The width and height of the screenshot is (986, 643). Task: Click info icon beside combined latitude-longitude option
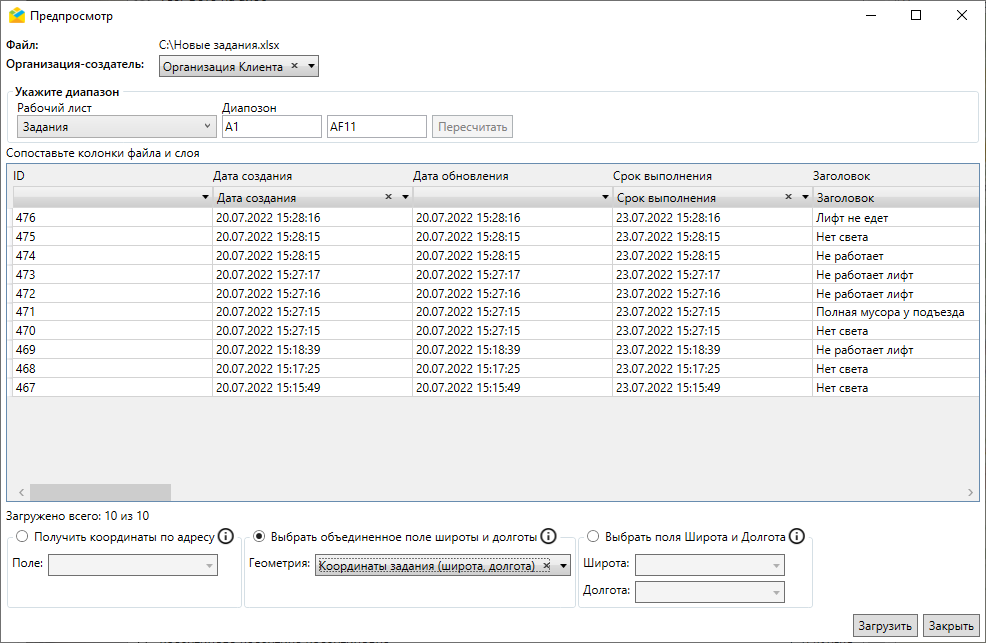coord(548,536)
